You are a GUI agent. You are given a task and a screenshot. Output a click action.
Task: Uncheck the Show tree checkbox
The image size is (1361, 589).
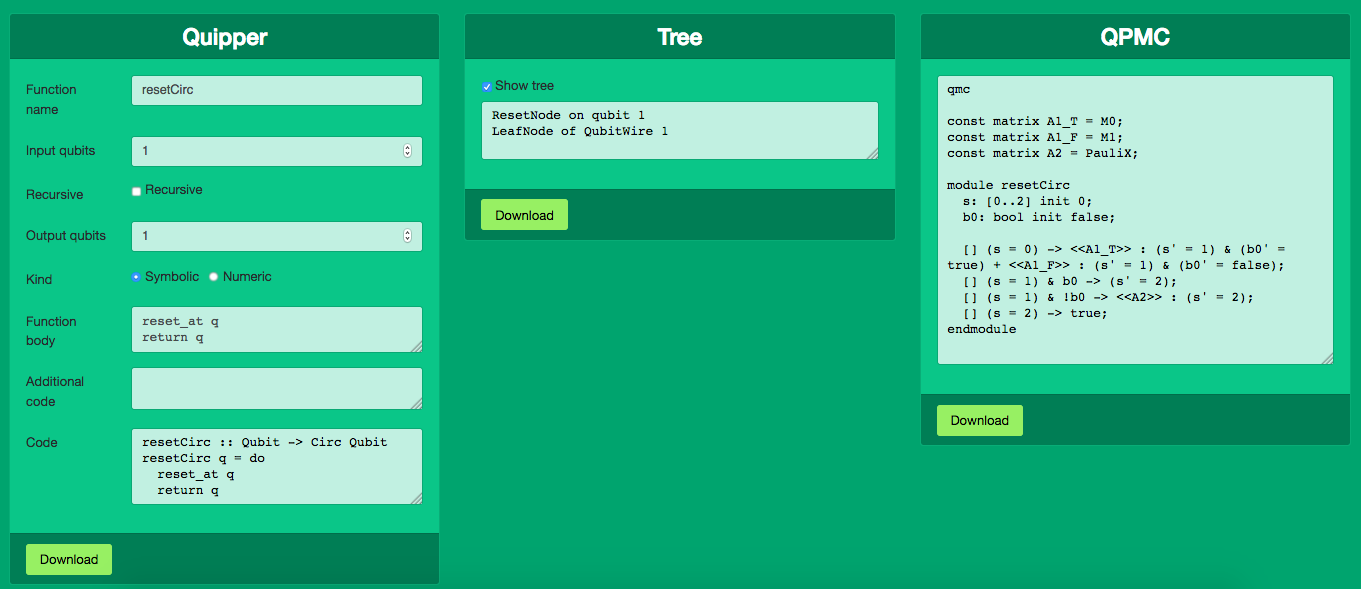click(487, 87)
